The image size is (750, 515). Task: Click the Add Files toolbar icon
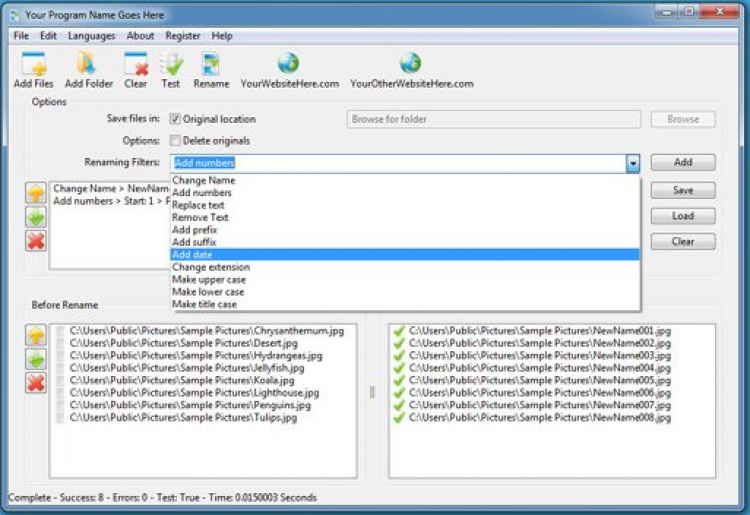[34, 64]
